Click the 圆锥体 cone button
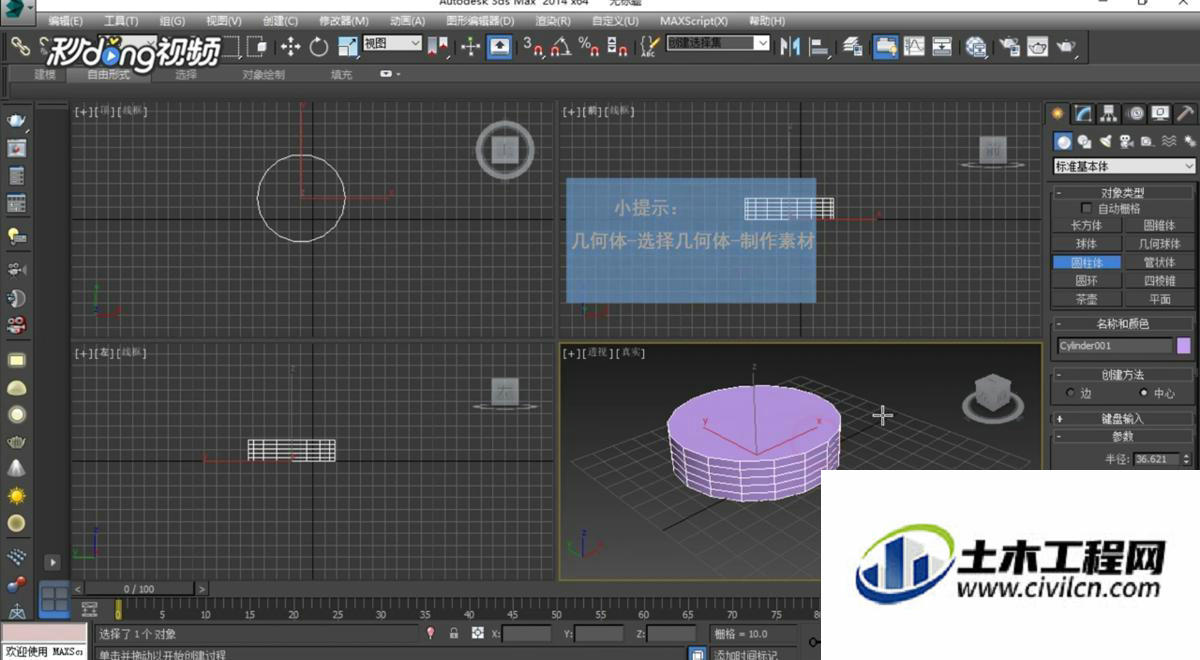 click(x=1159, y=226)
